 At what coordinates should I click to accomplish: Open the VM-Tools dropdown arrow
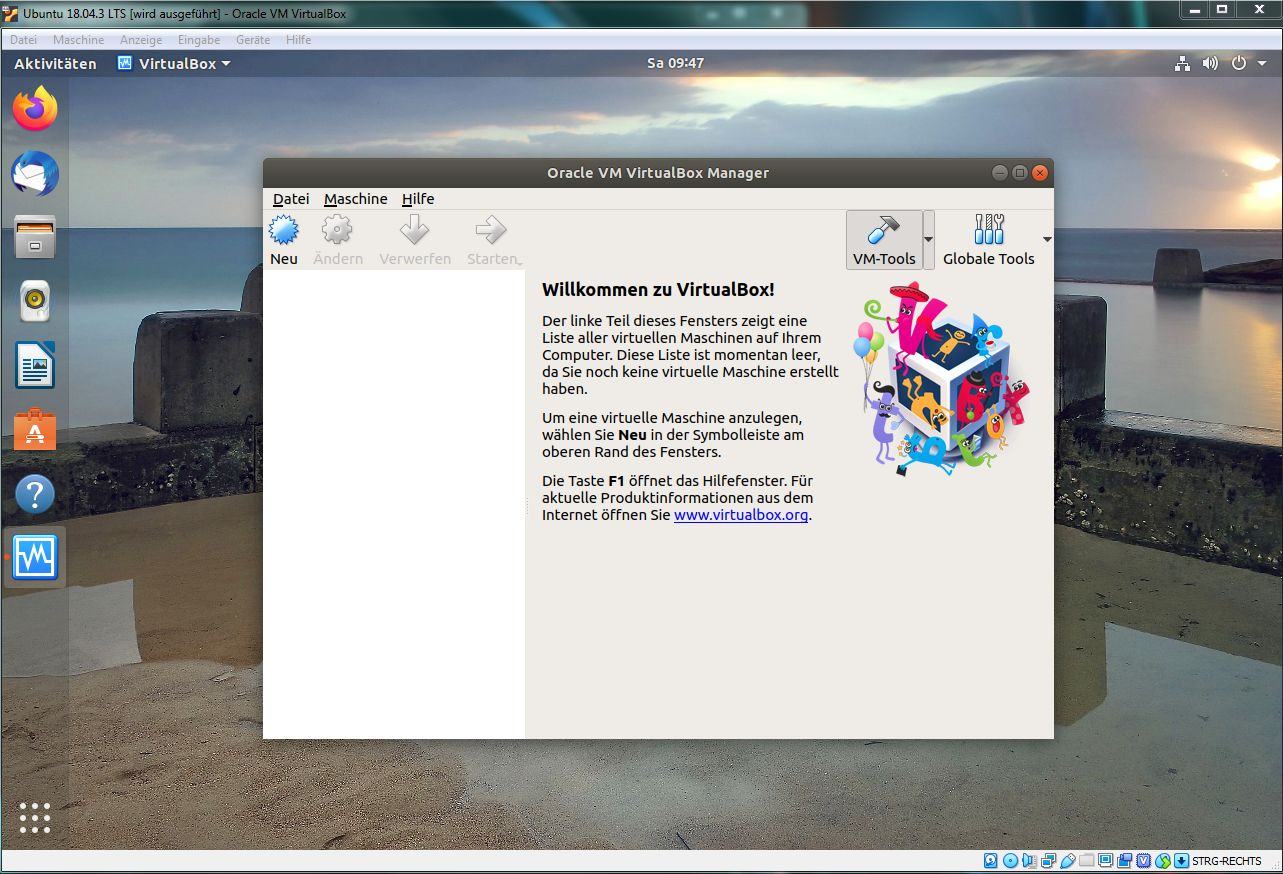coord(929,240)
